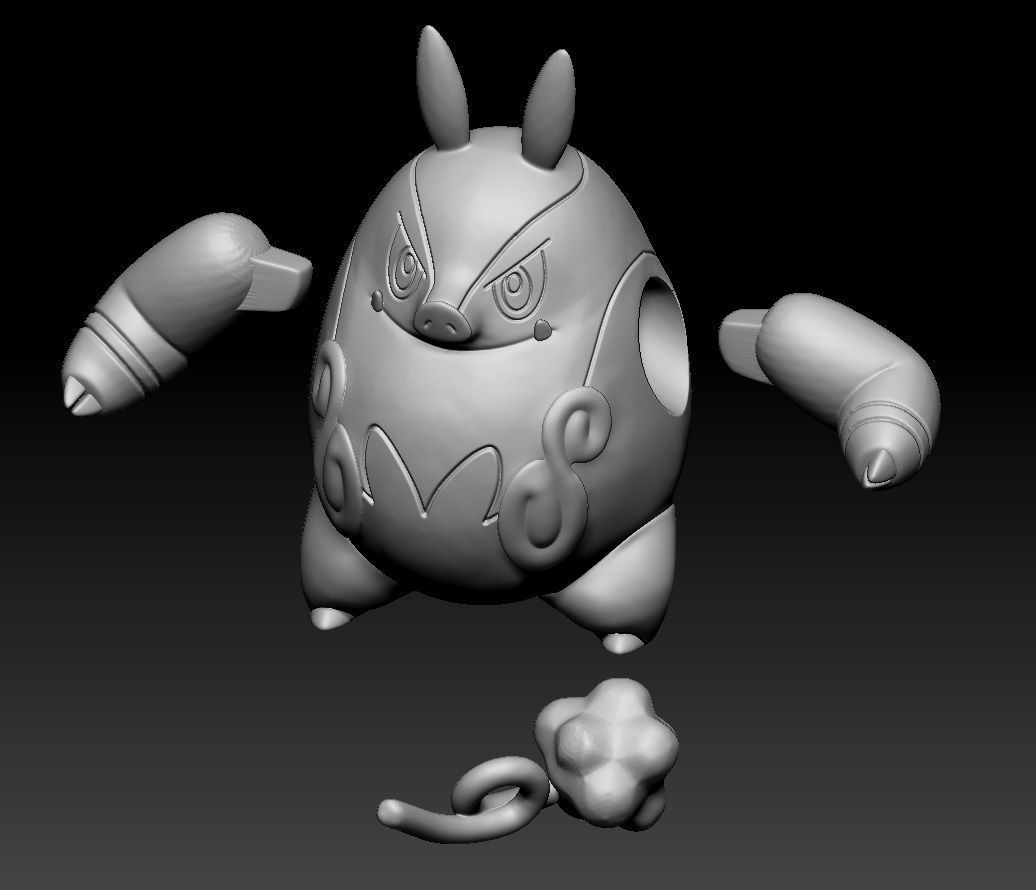Click the pig snout on the face
Viewport: 1036px width, 890px height.
click(x=443, y=321)
